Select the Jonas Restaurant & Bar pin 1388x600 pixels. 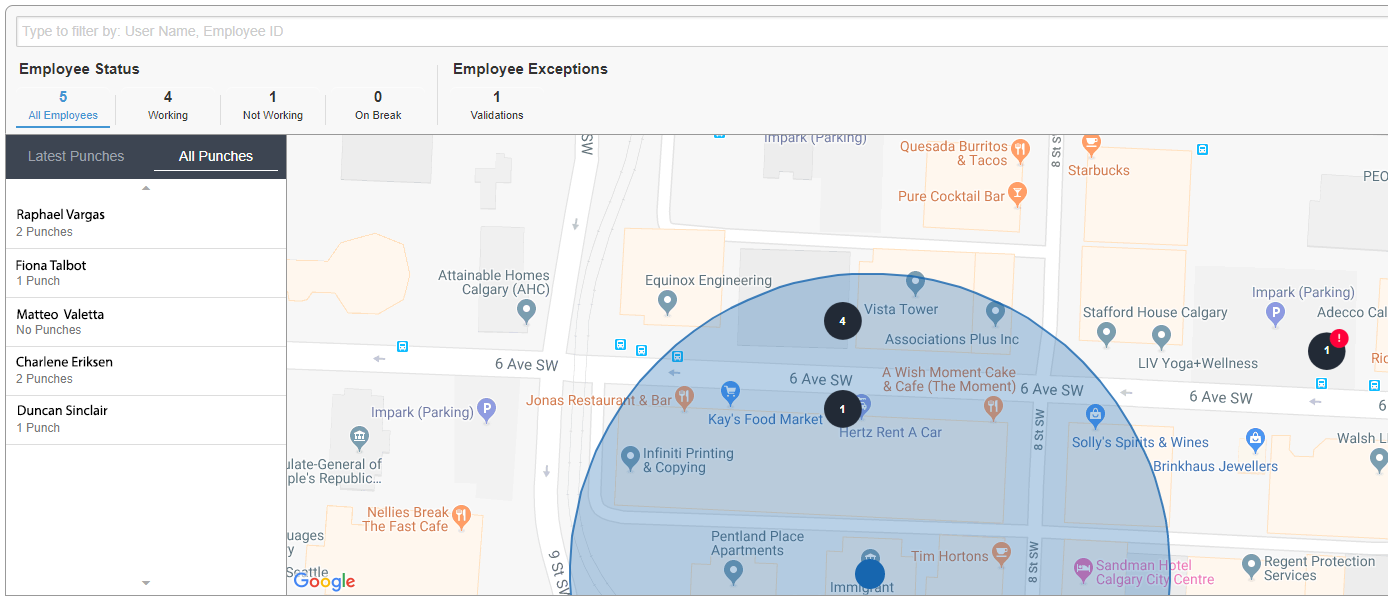click(x=684, y=397)
